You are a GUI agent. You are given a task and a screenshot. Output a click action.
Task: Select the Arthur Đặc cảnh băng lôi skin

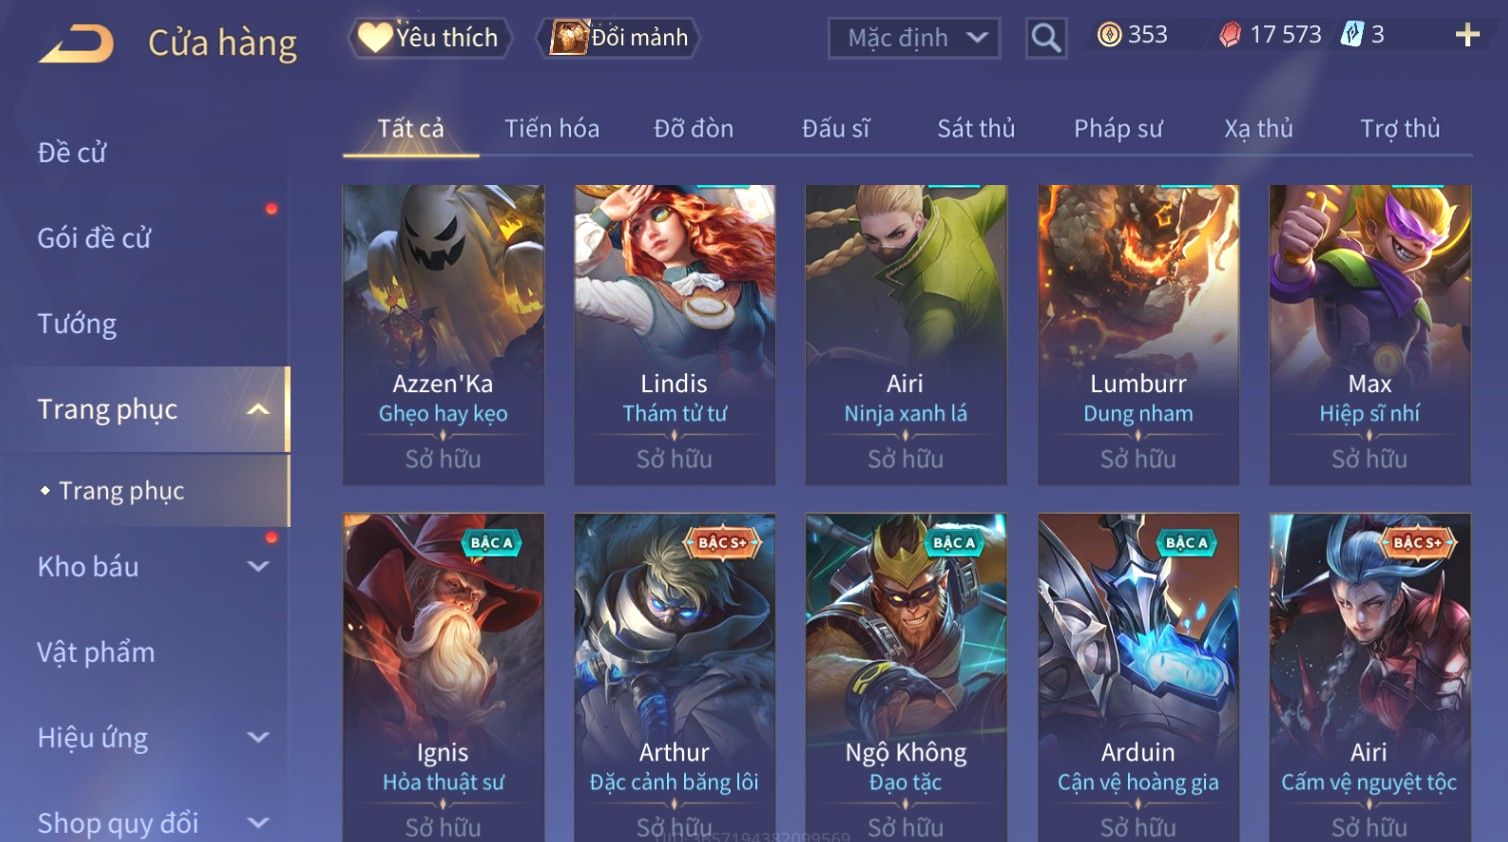pyautogui.click(x=674, y=678)
